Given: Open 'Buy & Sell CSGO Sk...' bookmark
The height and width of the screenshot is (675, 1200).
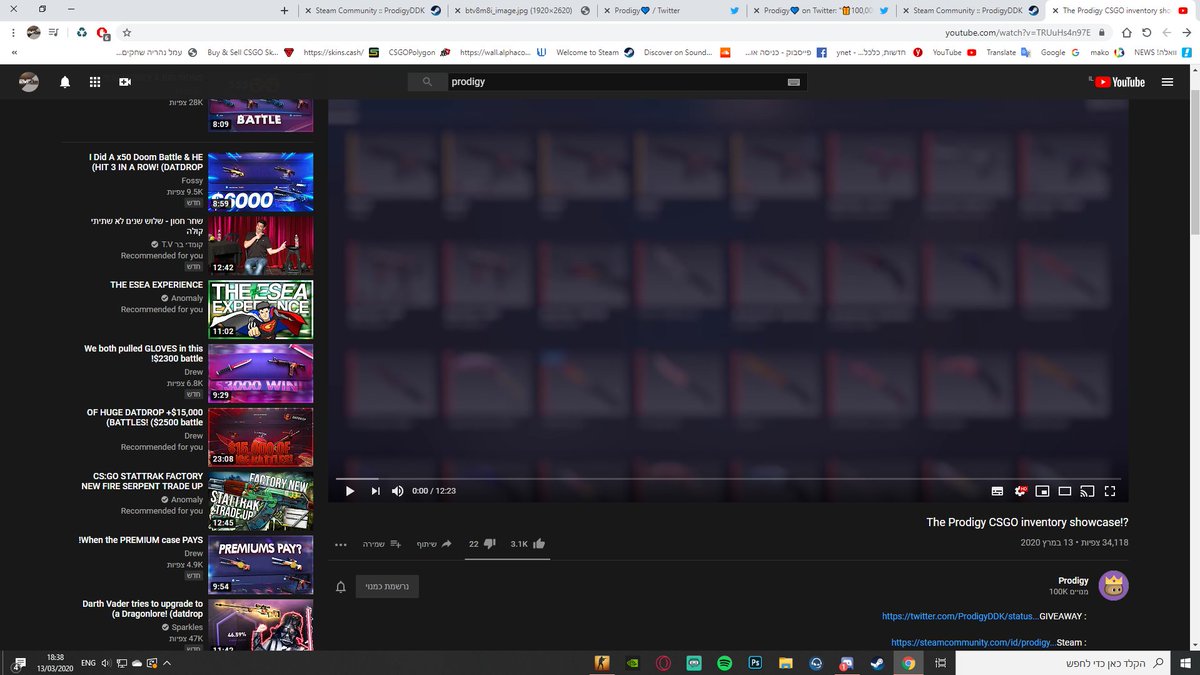Looking at the screenshot, I should click(x=250, y=52).
